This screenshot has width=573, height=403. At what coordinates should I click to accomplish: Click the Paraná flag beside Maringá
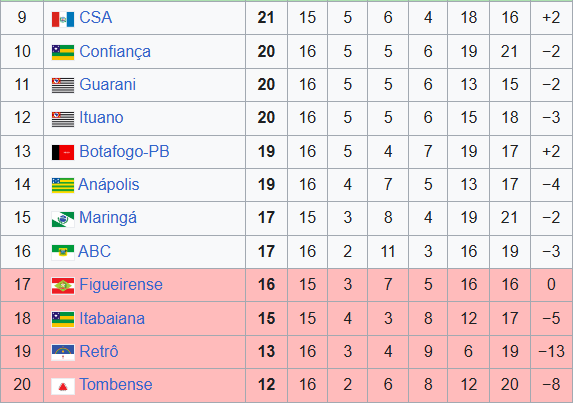coord(63,219)
